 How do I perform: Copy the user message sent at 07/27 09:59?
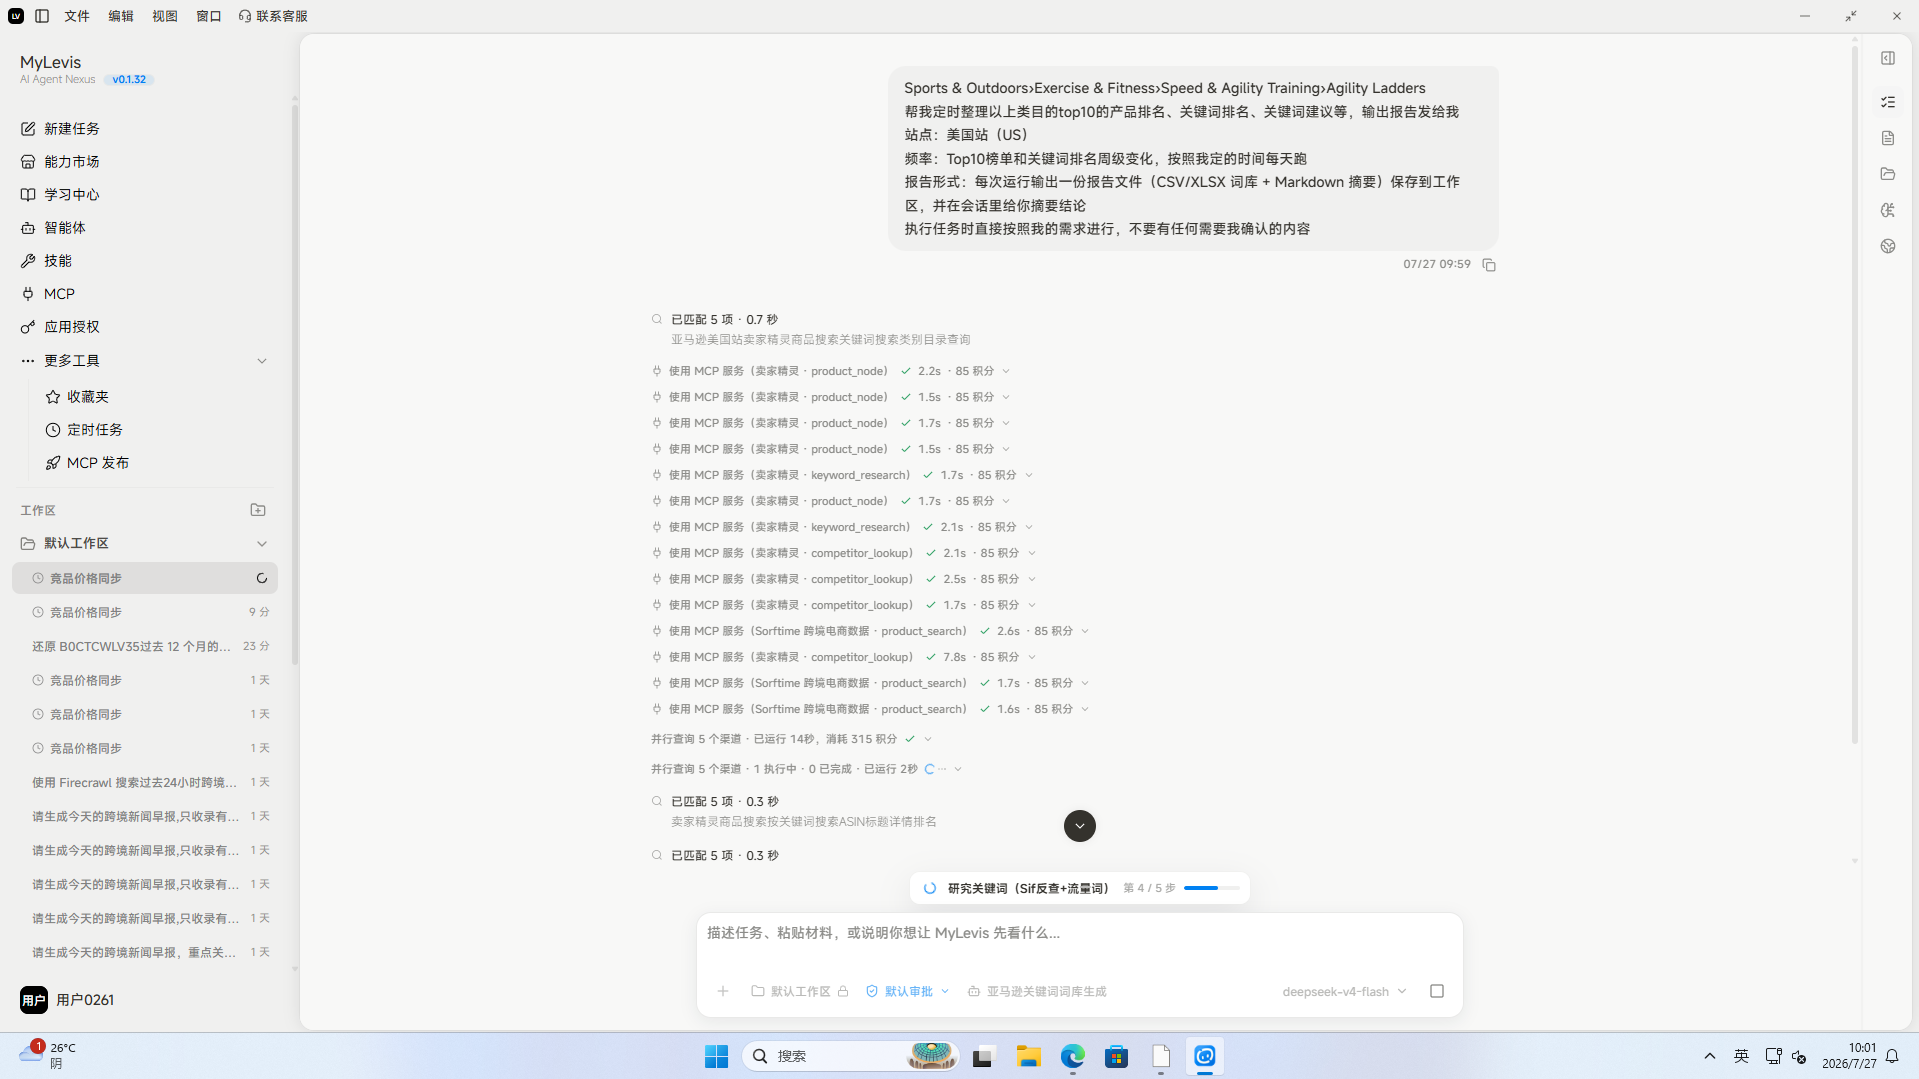(1489, 265)
